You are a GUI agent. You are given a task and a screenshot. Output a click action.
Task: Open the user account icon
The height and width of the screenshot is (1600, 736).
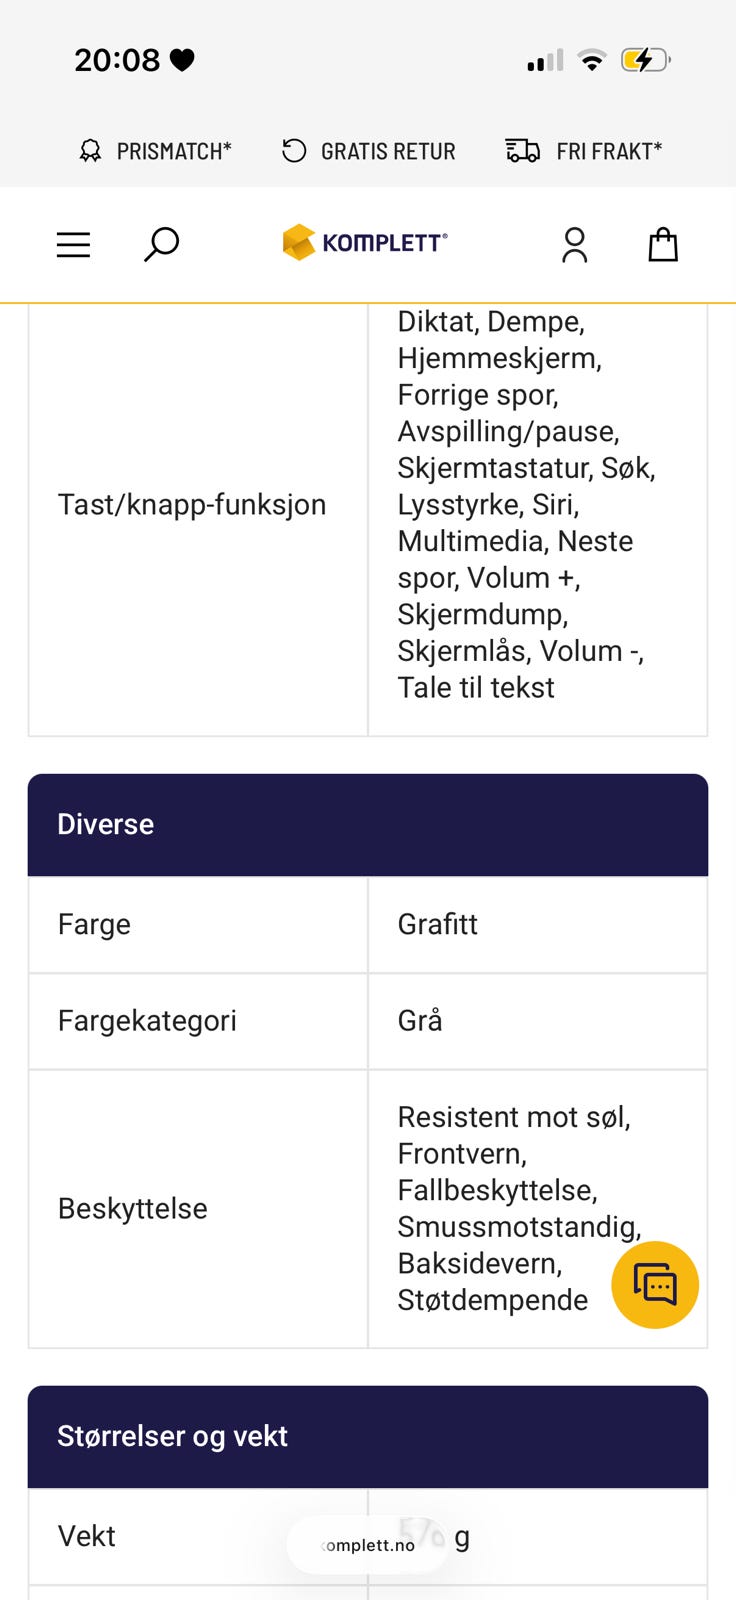coord(575,244)
